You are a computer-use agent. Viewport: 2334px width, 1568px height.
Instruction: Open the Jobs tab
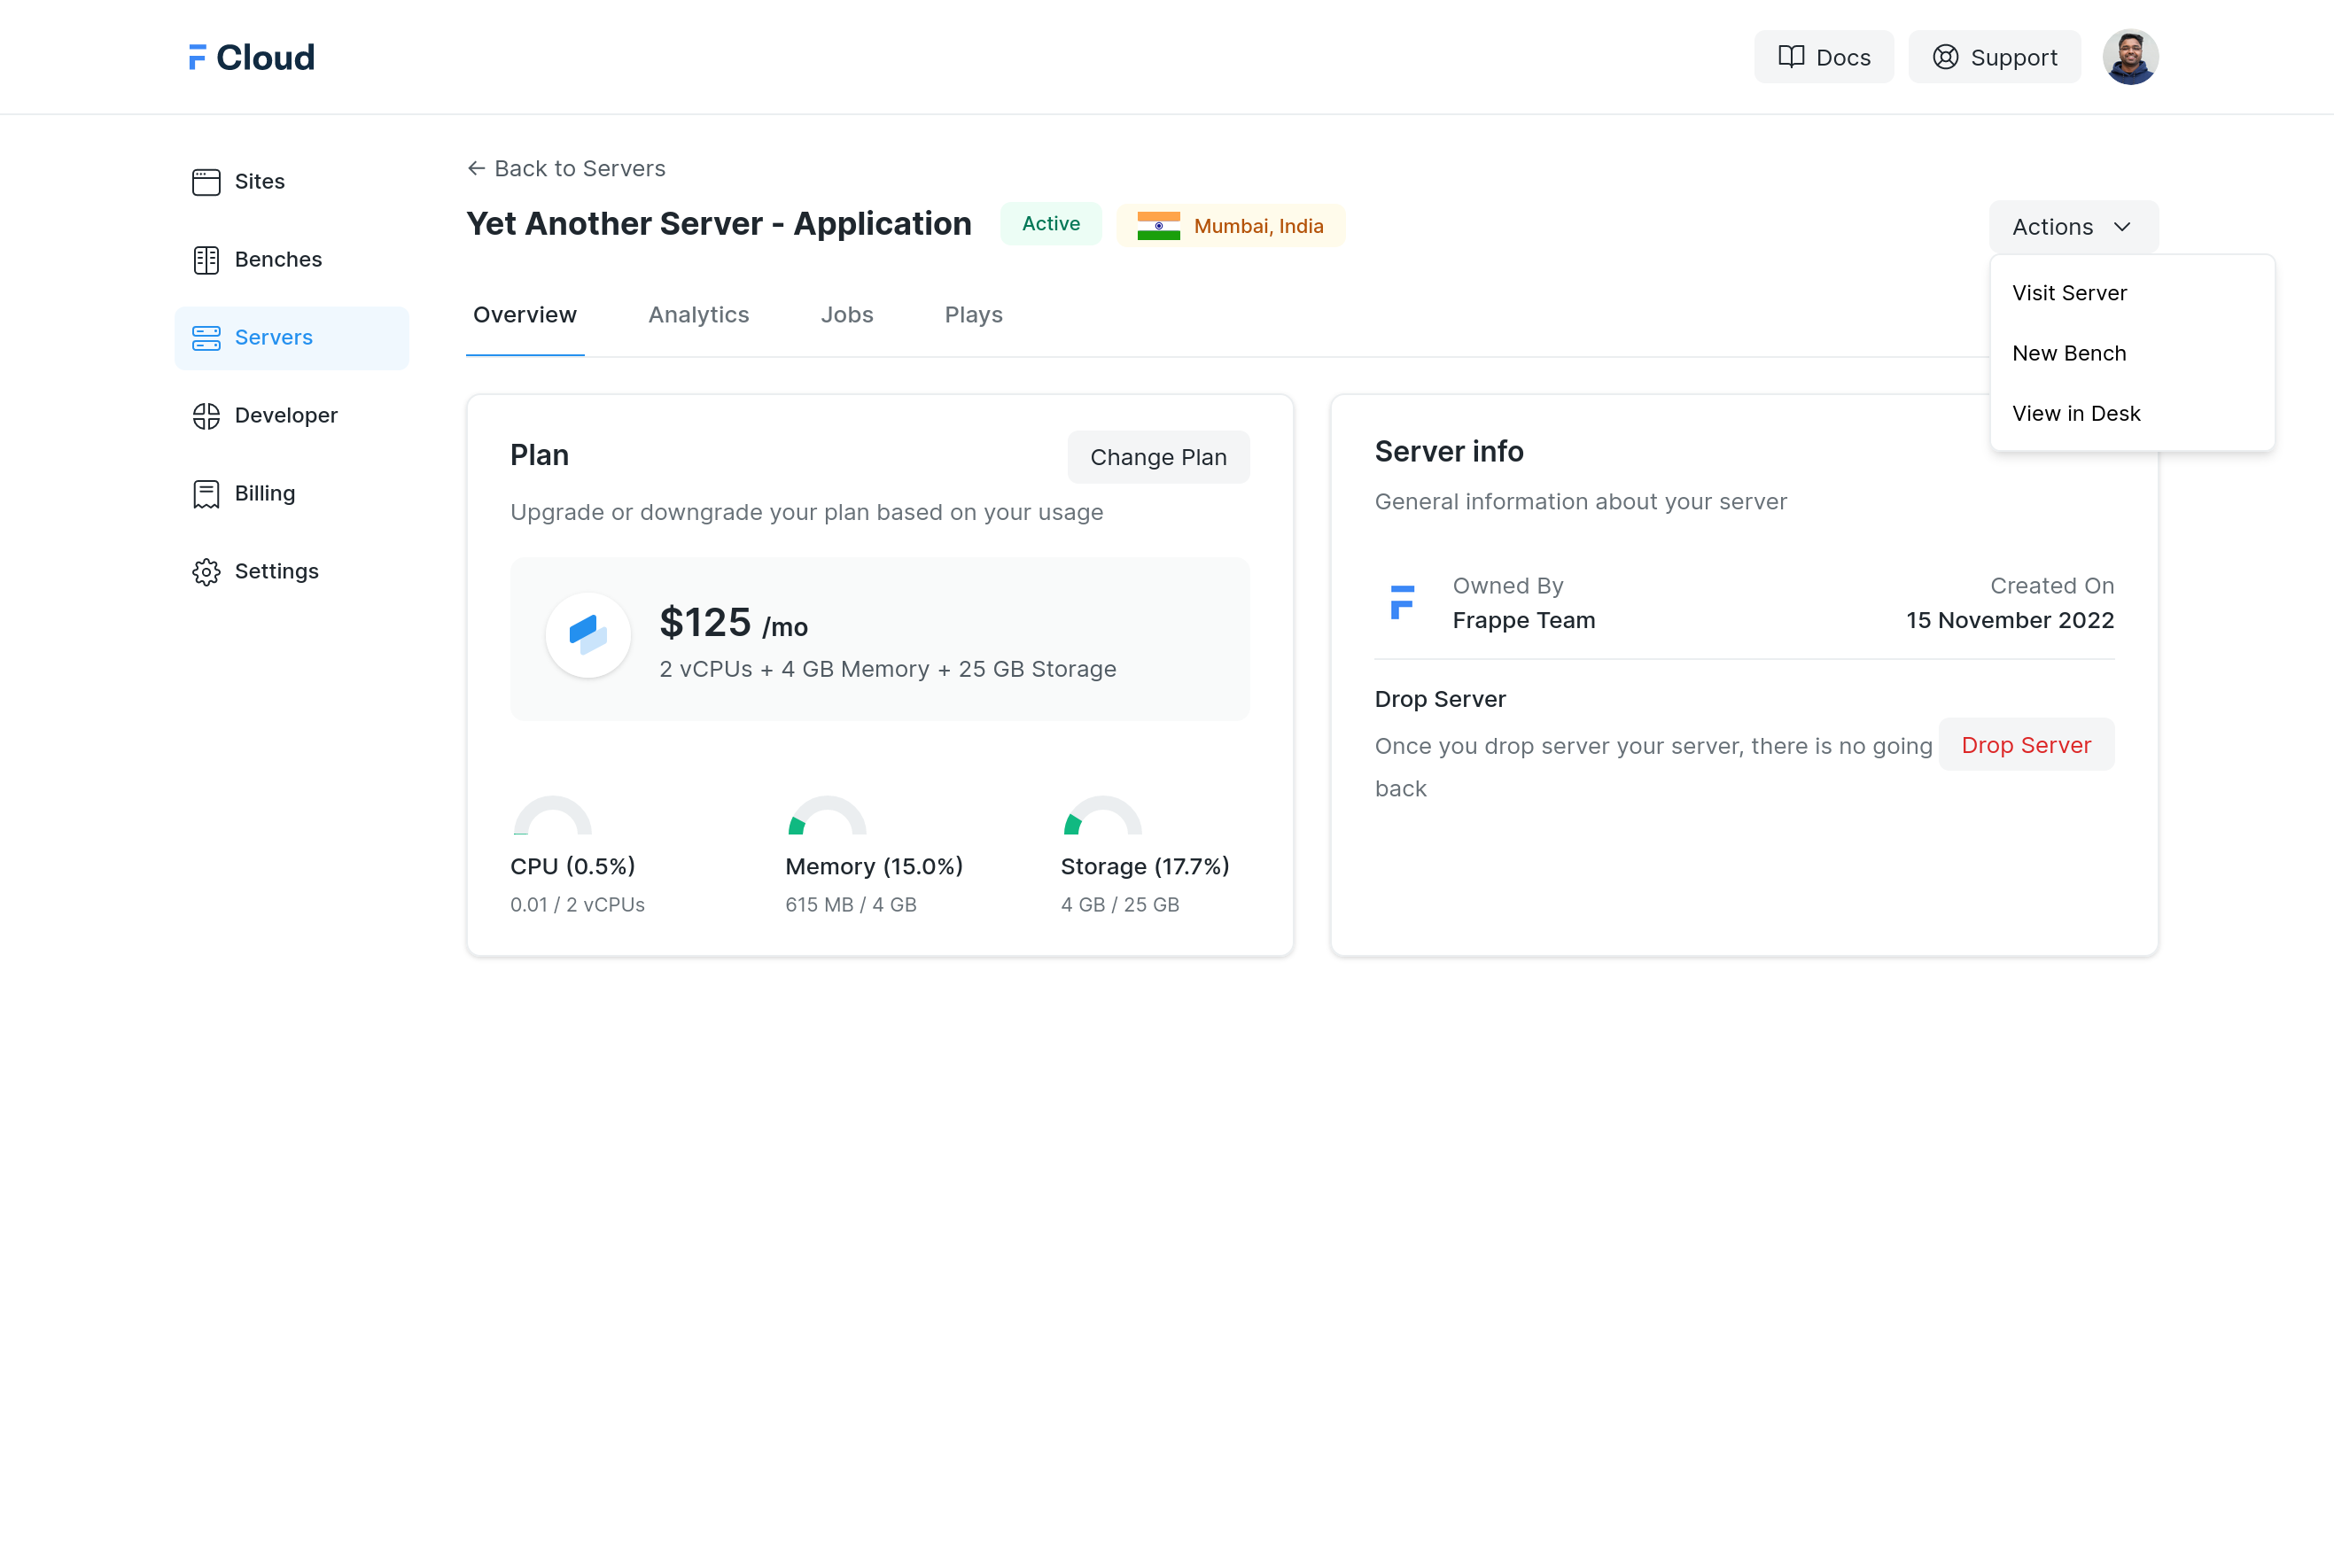(847, 315)
